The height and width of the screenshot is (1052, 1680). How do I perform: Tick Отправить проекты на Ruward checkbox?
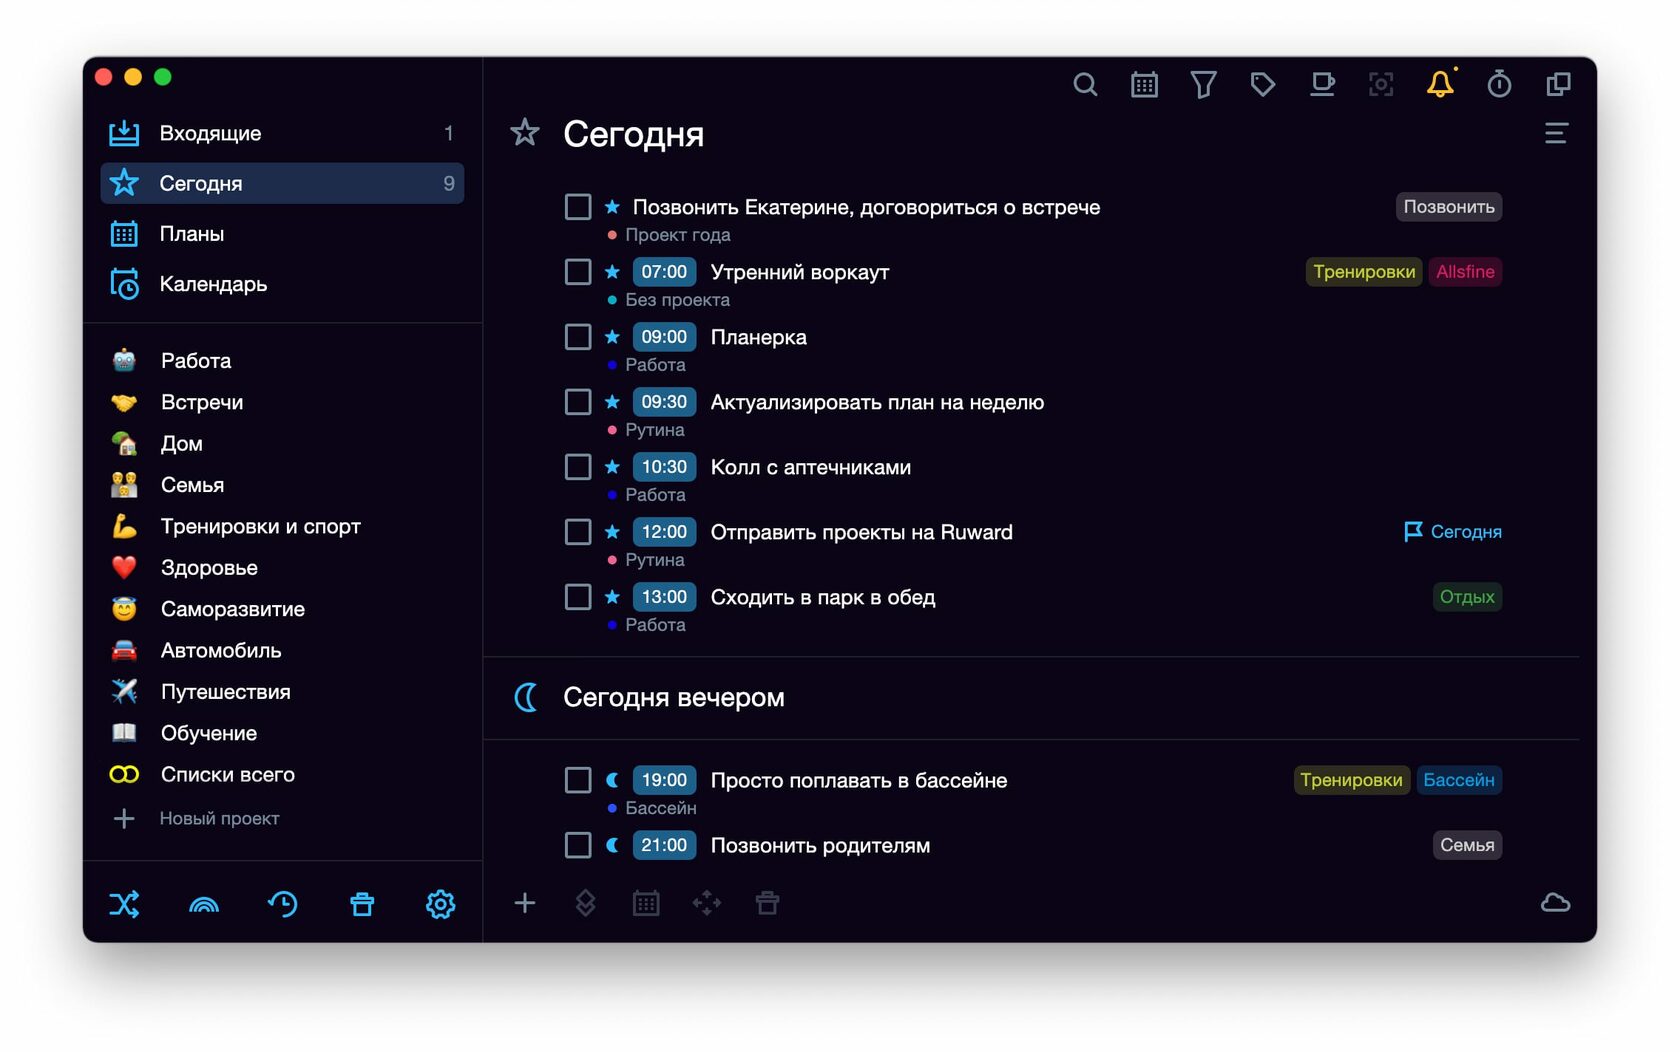[578, 532]
